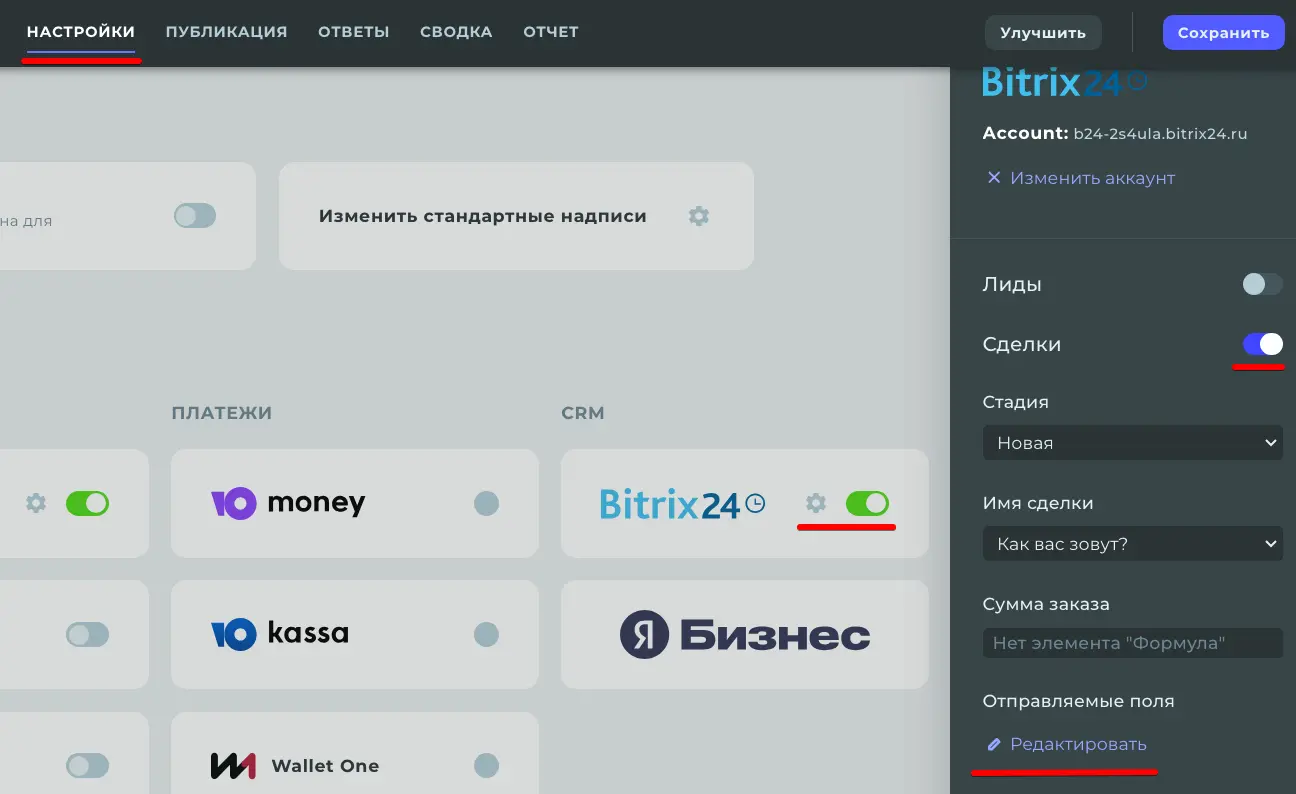Viewport: 1296px width, 794px height.
Task: Click the Улучшить button
Action: pos(1043,33)
